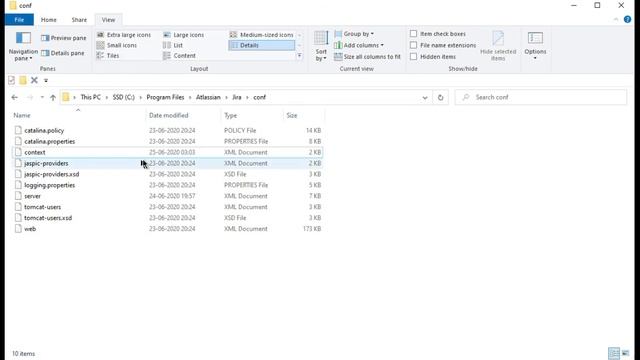Click the Delete quick access icon

(34, 80)
